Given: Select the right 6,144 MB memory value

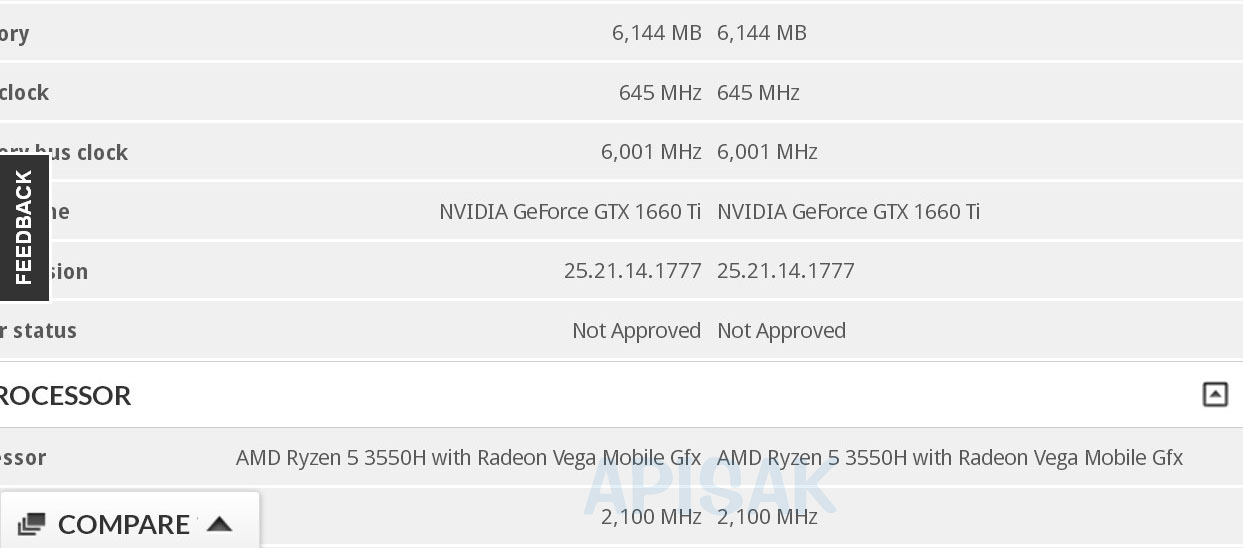Looking at the screenshot, I should click(761, 33).
